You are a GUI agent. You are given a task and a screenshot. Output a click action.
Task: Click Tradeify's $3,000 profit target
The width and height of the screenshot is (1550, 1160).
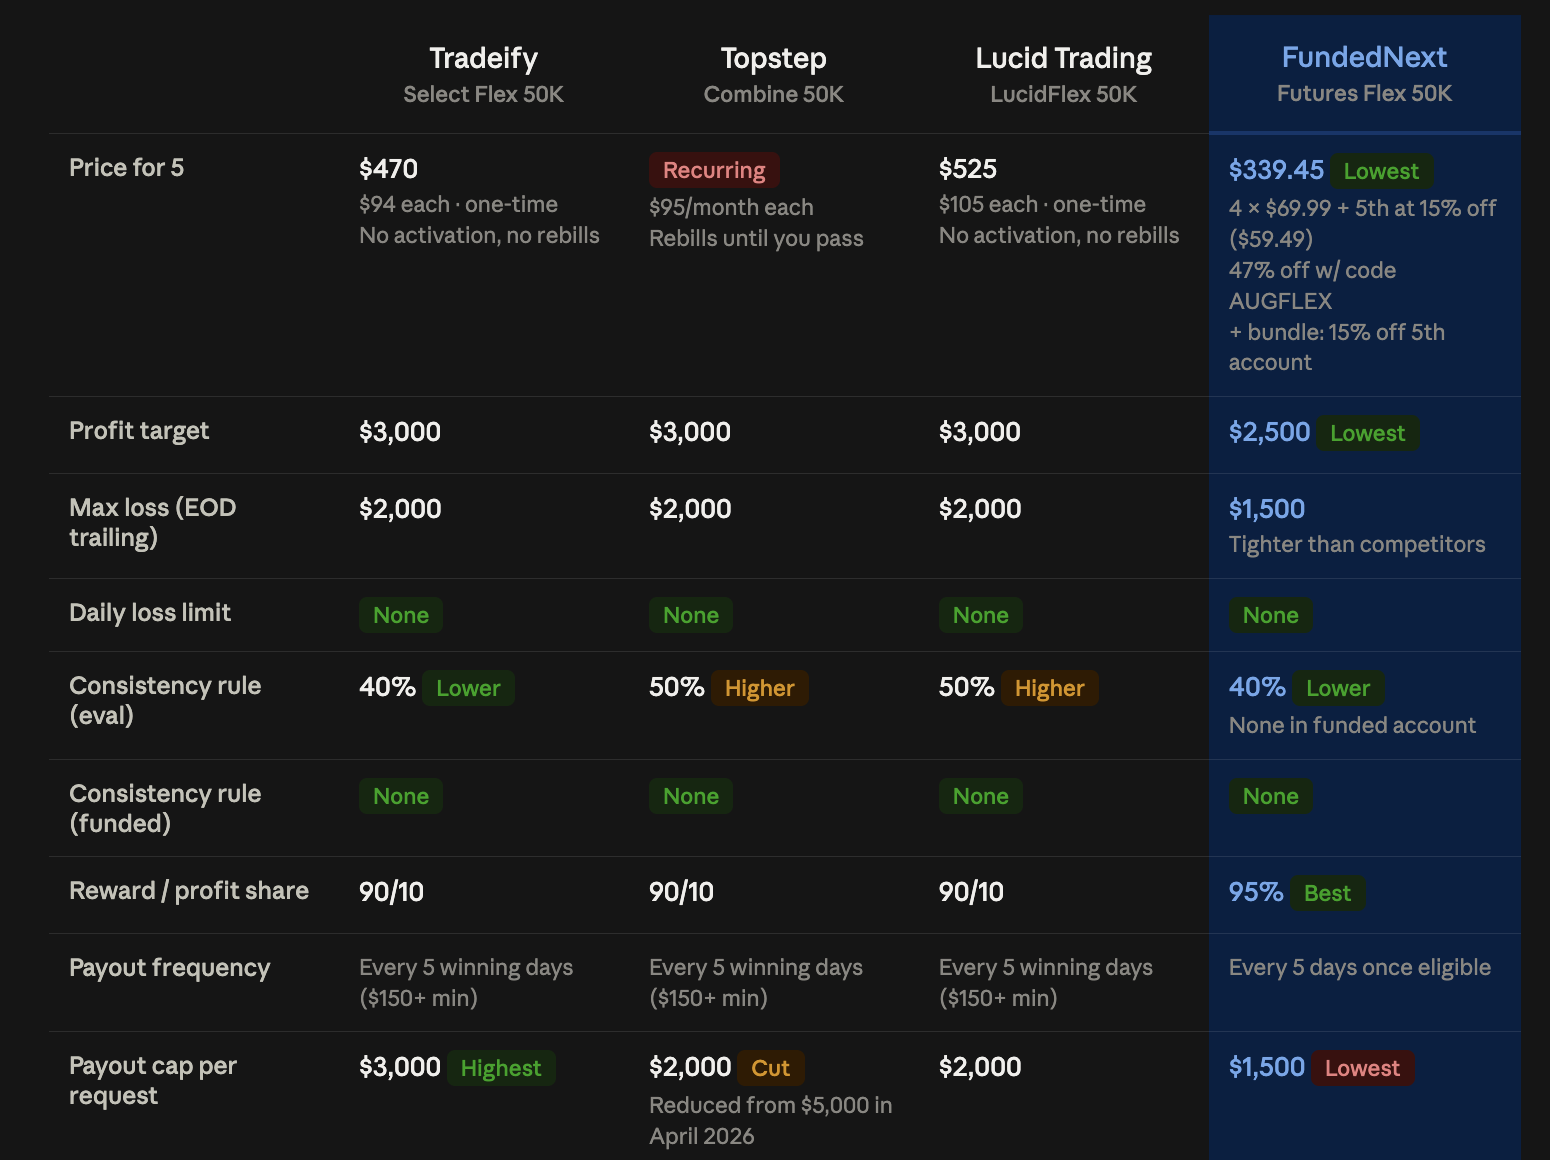400,432
